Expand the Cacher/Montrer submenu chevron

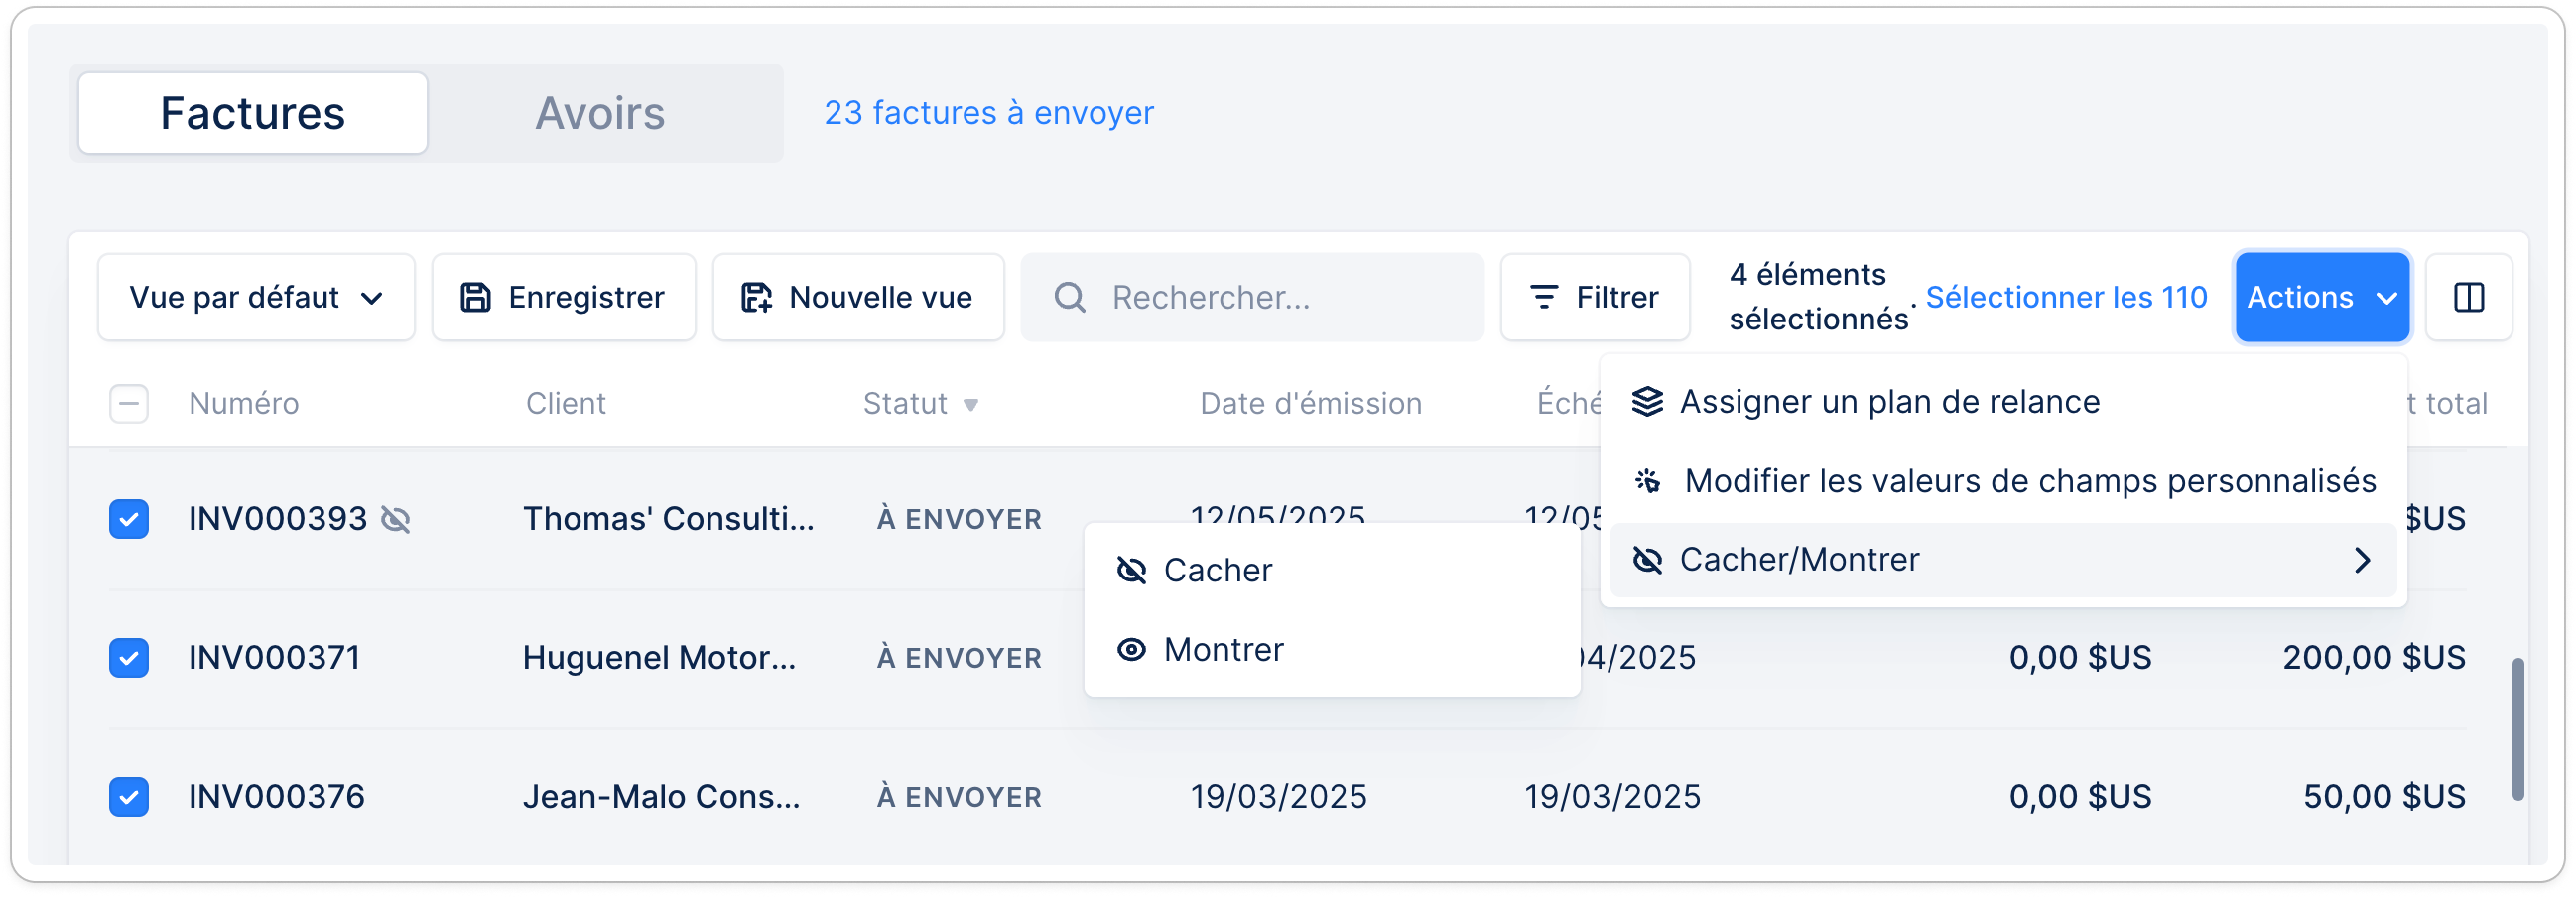2362,560
